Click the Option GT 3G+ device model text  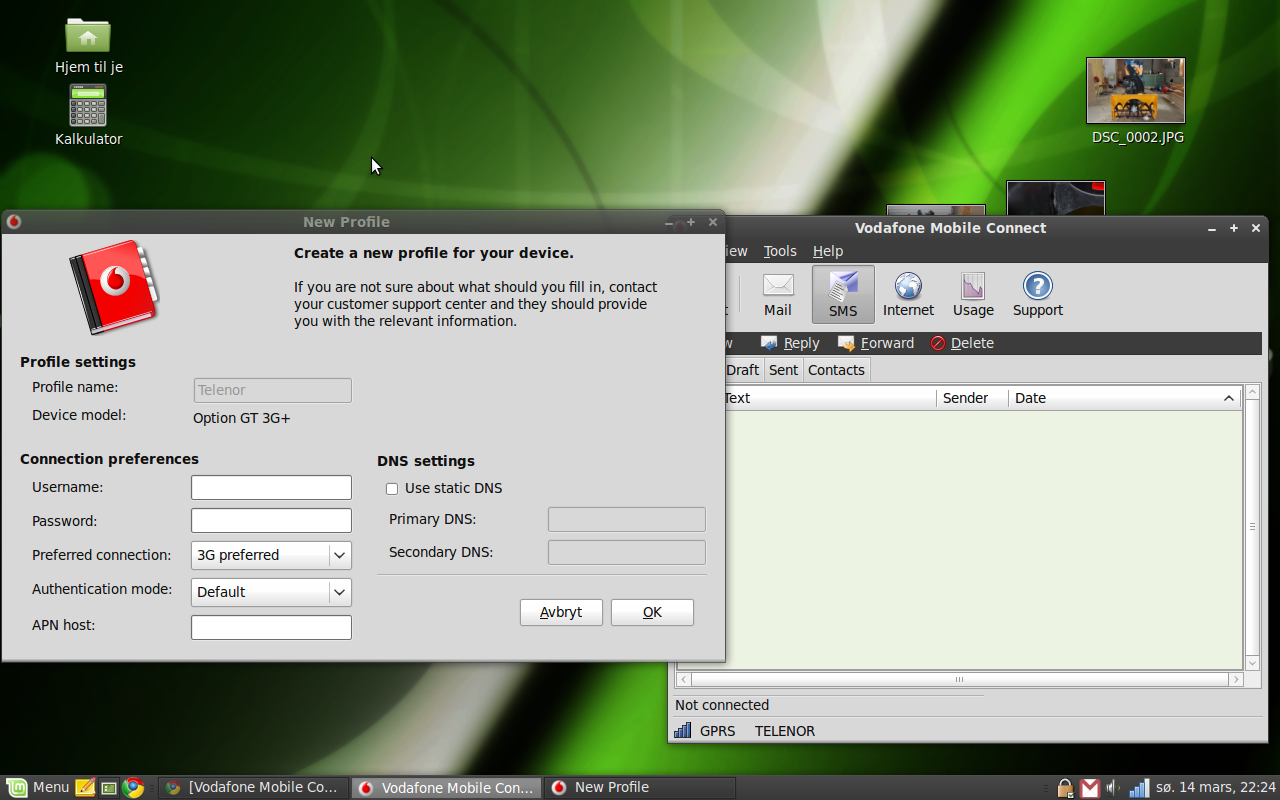242,418
